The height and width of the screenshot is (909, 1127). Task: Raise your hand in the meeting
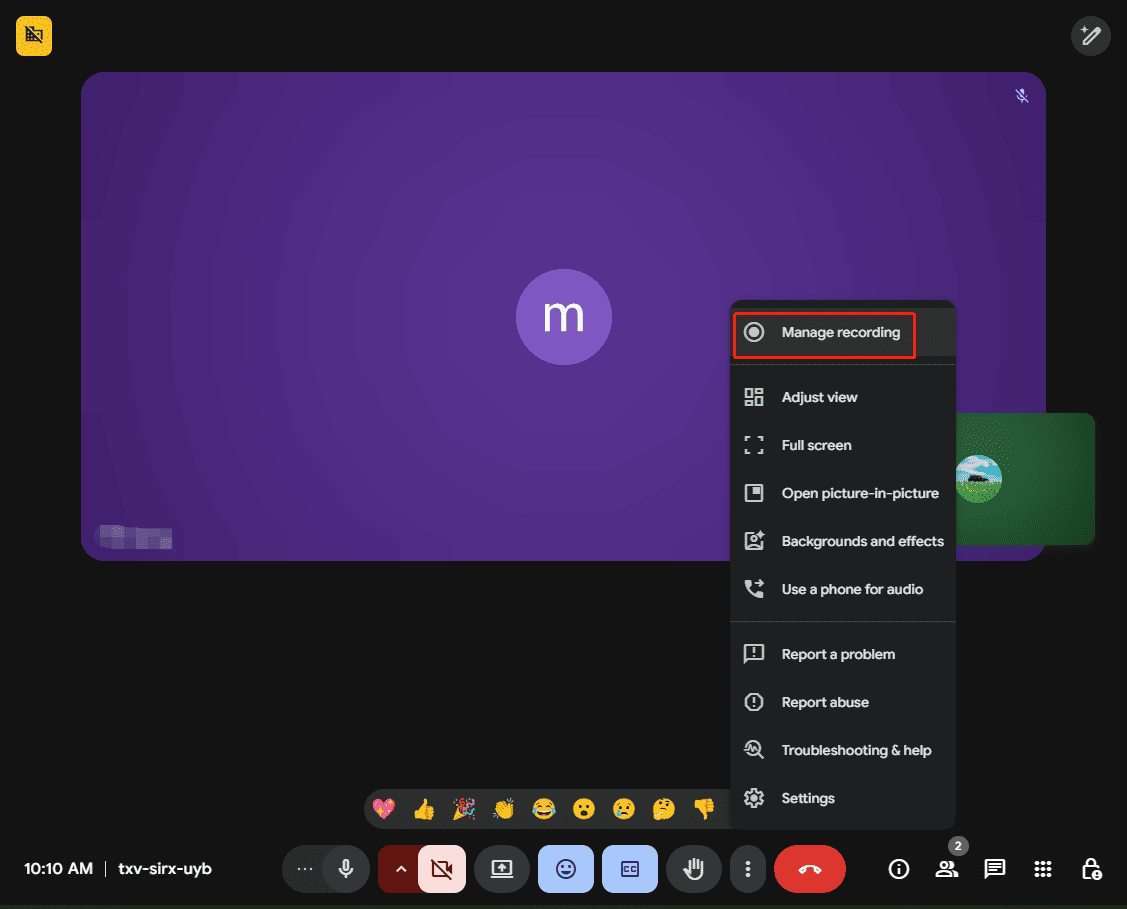pos(694,869)
